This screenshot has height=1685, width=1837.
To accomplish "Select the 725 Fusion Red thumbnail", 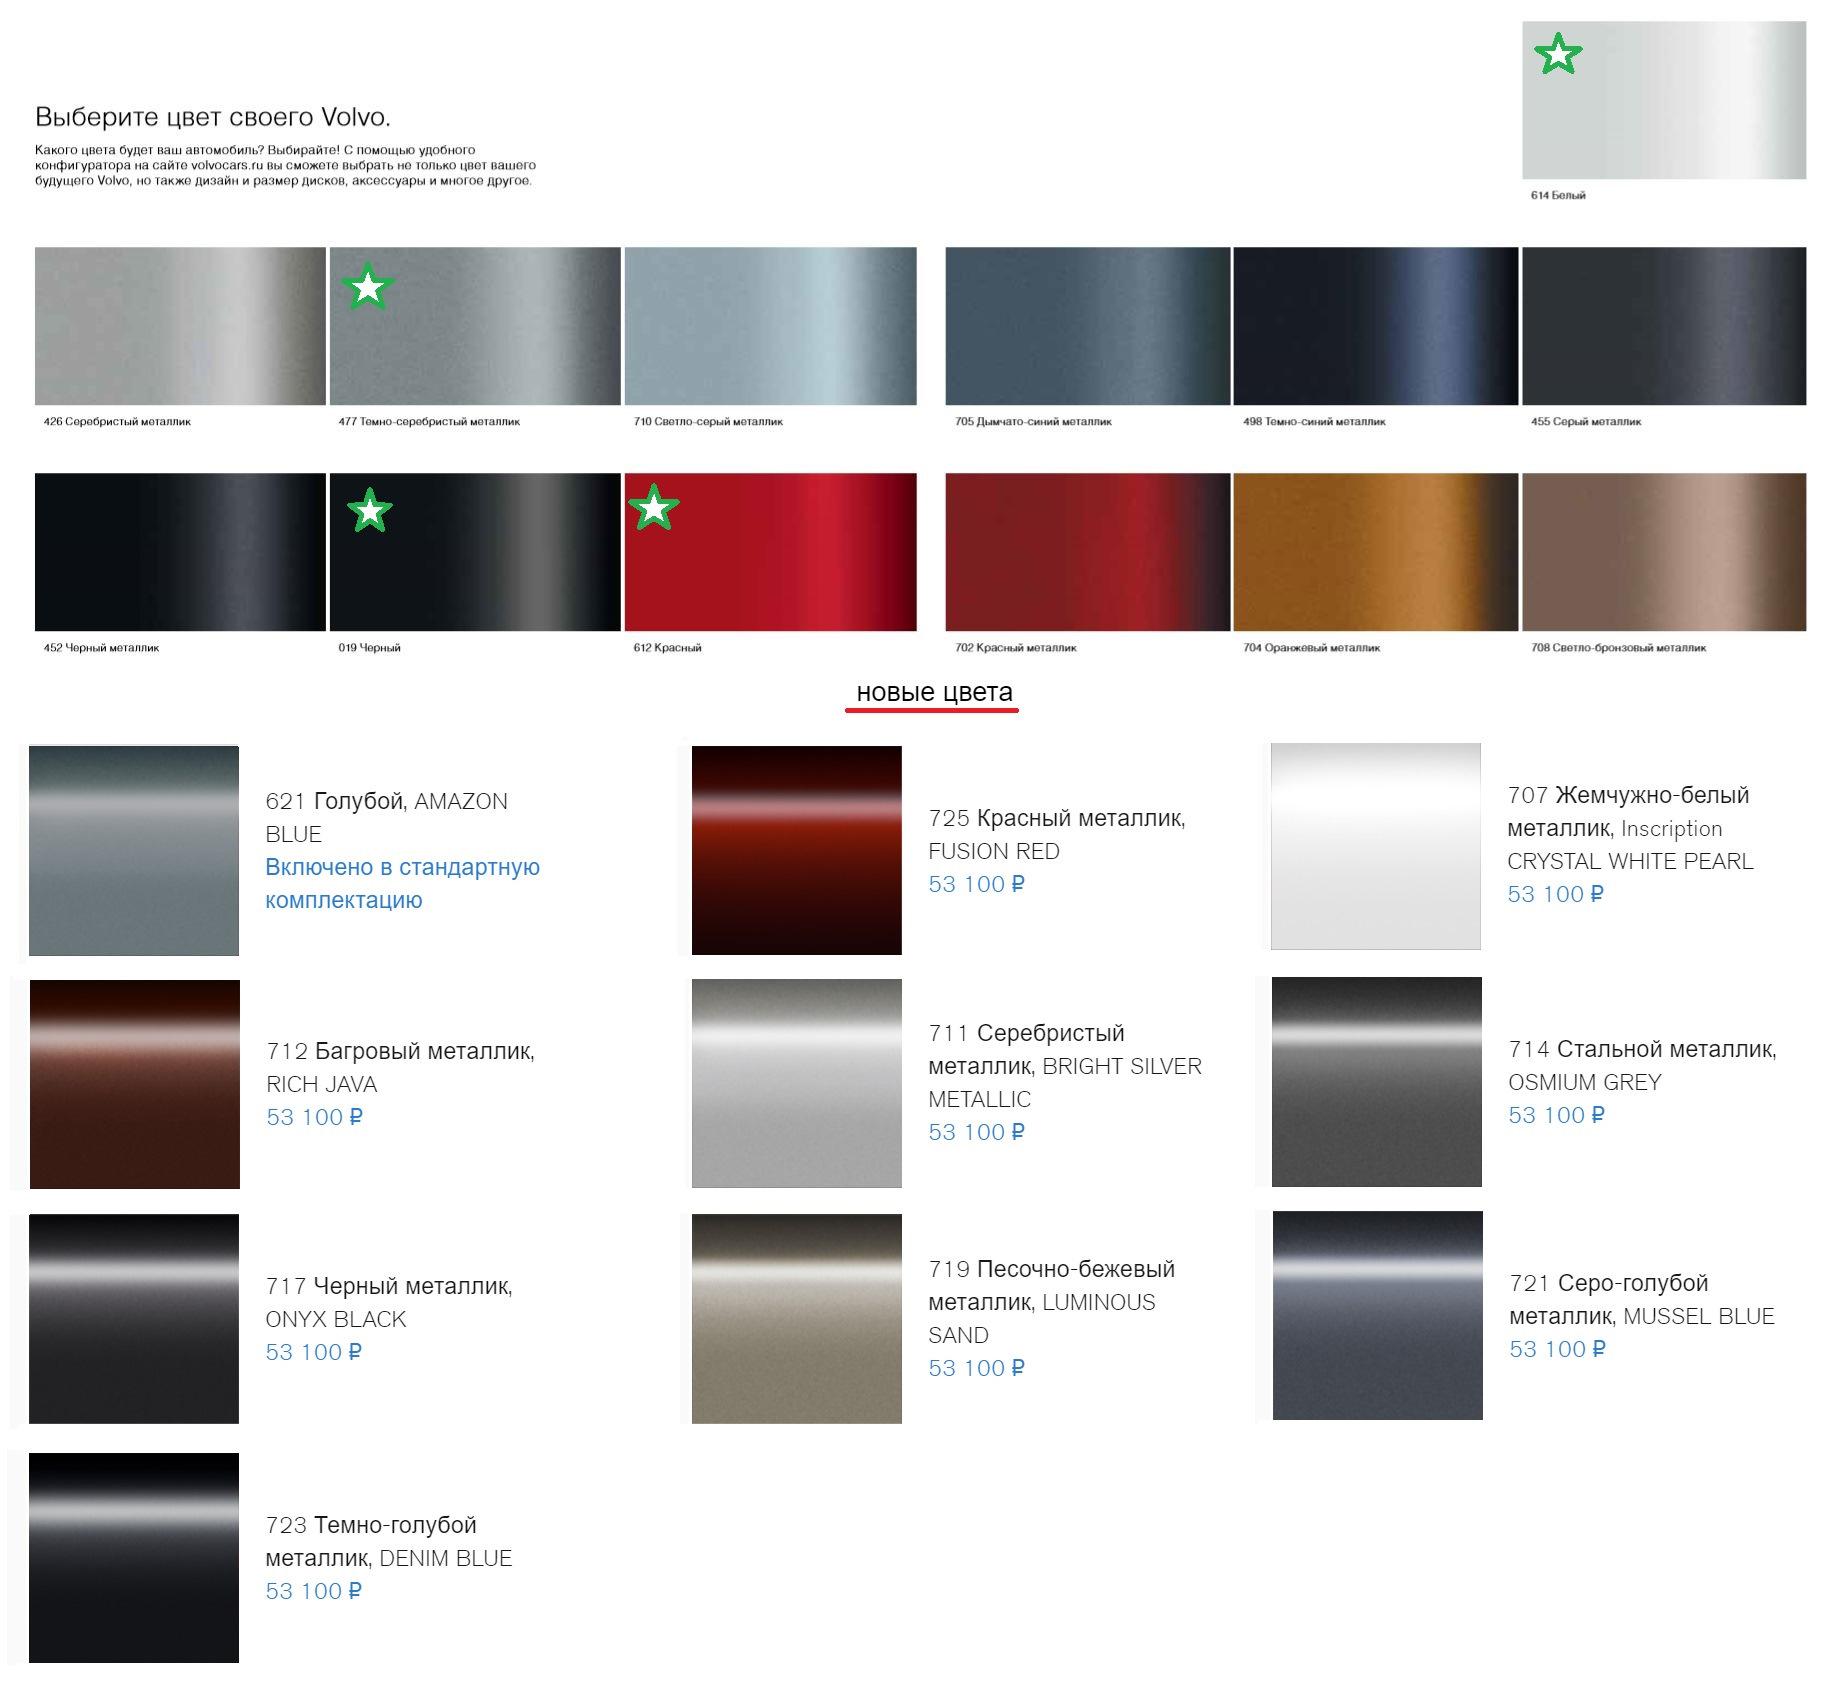I will pos(796,850).
